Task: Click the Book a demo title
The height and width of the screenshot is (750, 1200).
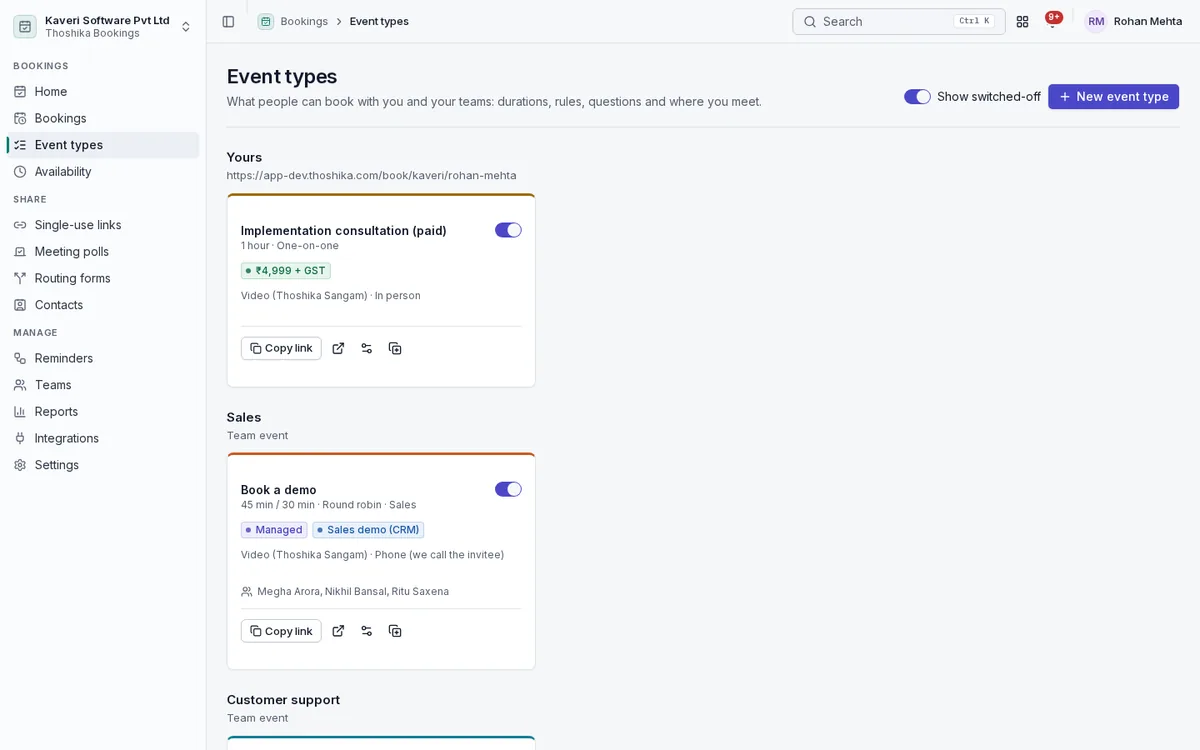Action: point(279,489)
